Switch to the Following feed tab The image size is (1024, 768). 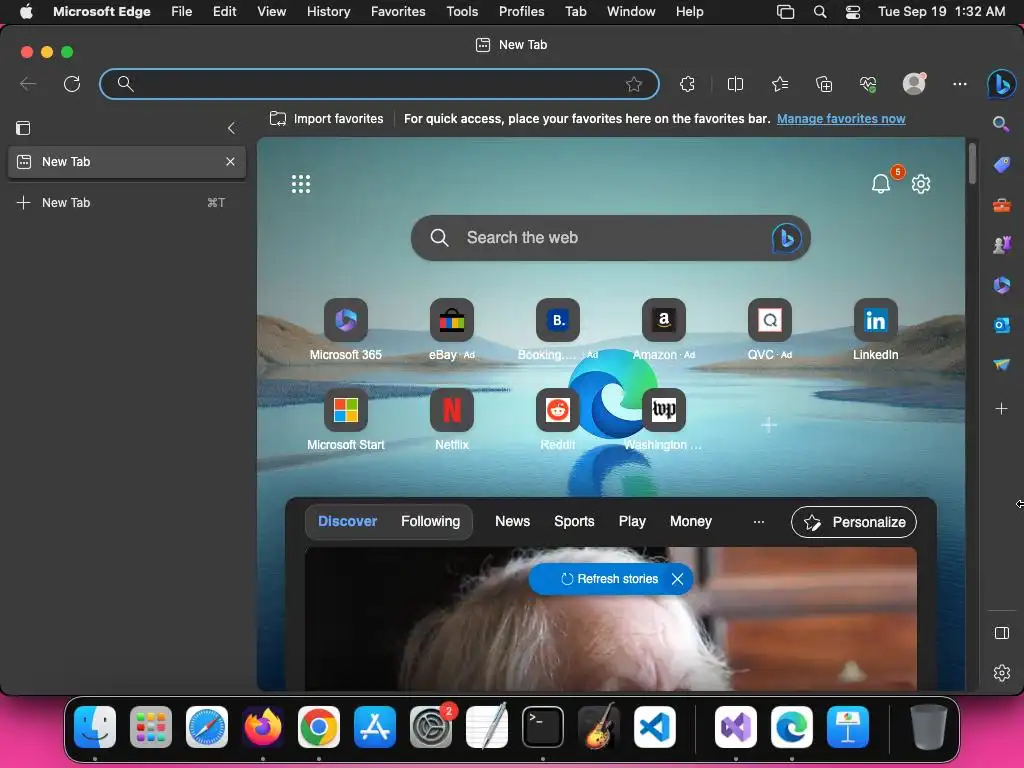(430, 521)
